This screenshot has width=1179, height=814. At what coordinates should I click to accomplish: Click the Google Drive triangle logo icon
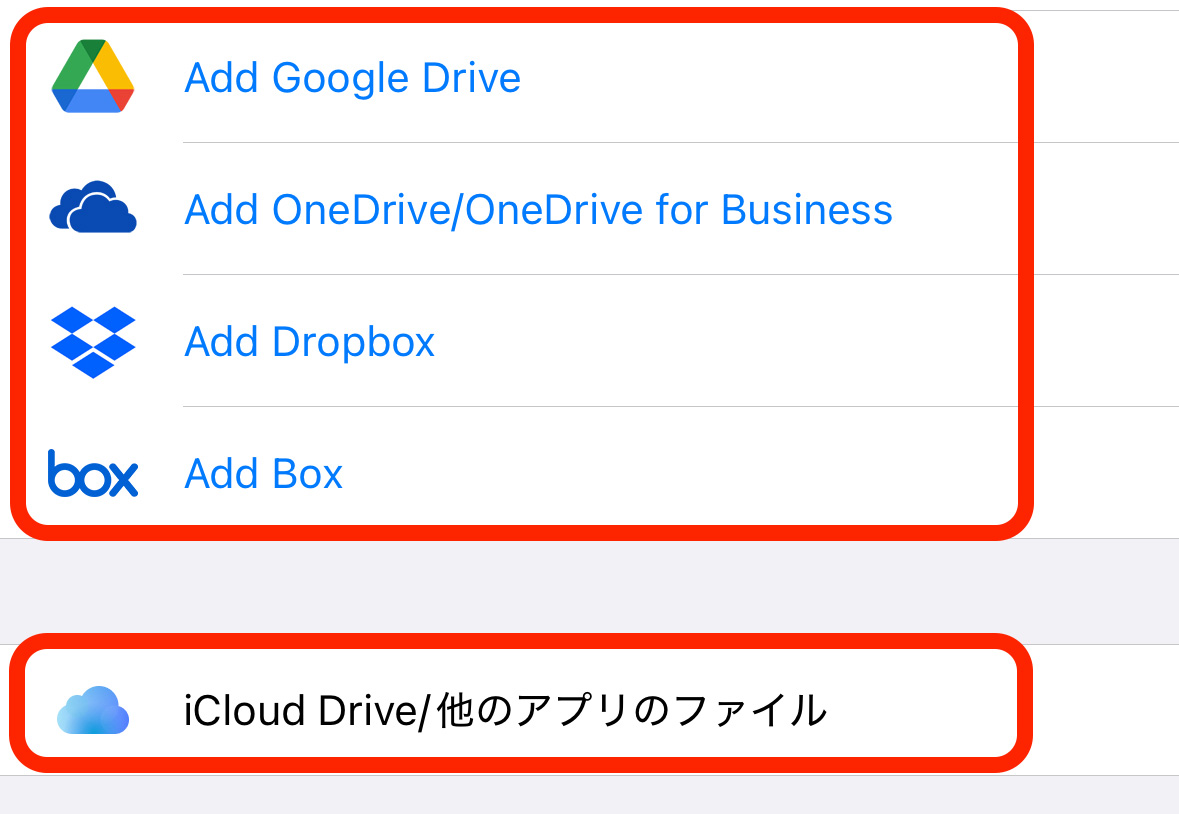[93, 77]
